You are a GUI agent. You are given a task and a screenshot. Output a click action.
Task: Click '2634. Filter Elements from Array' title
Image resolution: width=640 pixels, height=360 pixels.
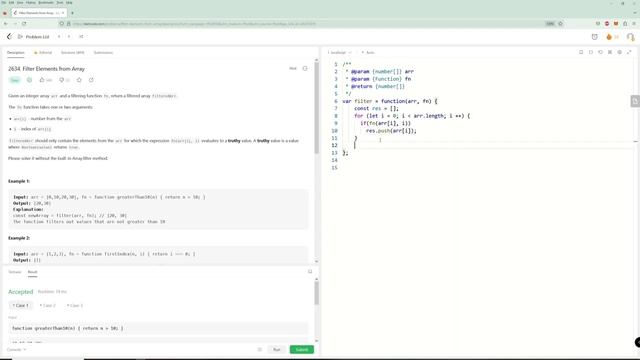tap(47, 69)
